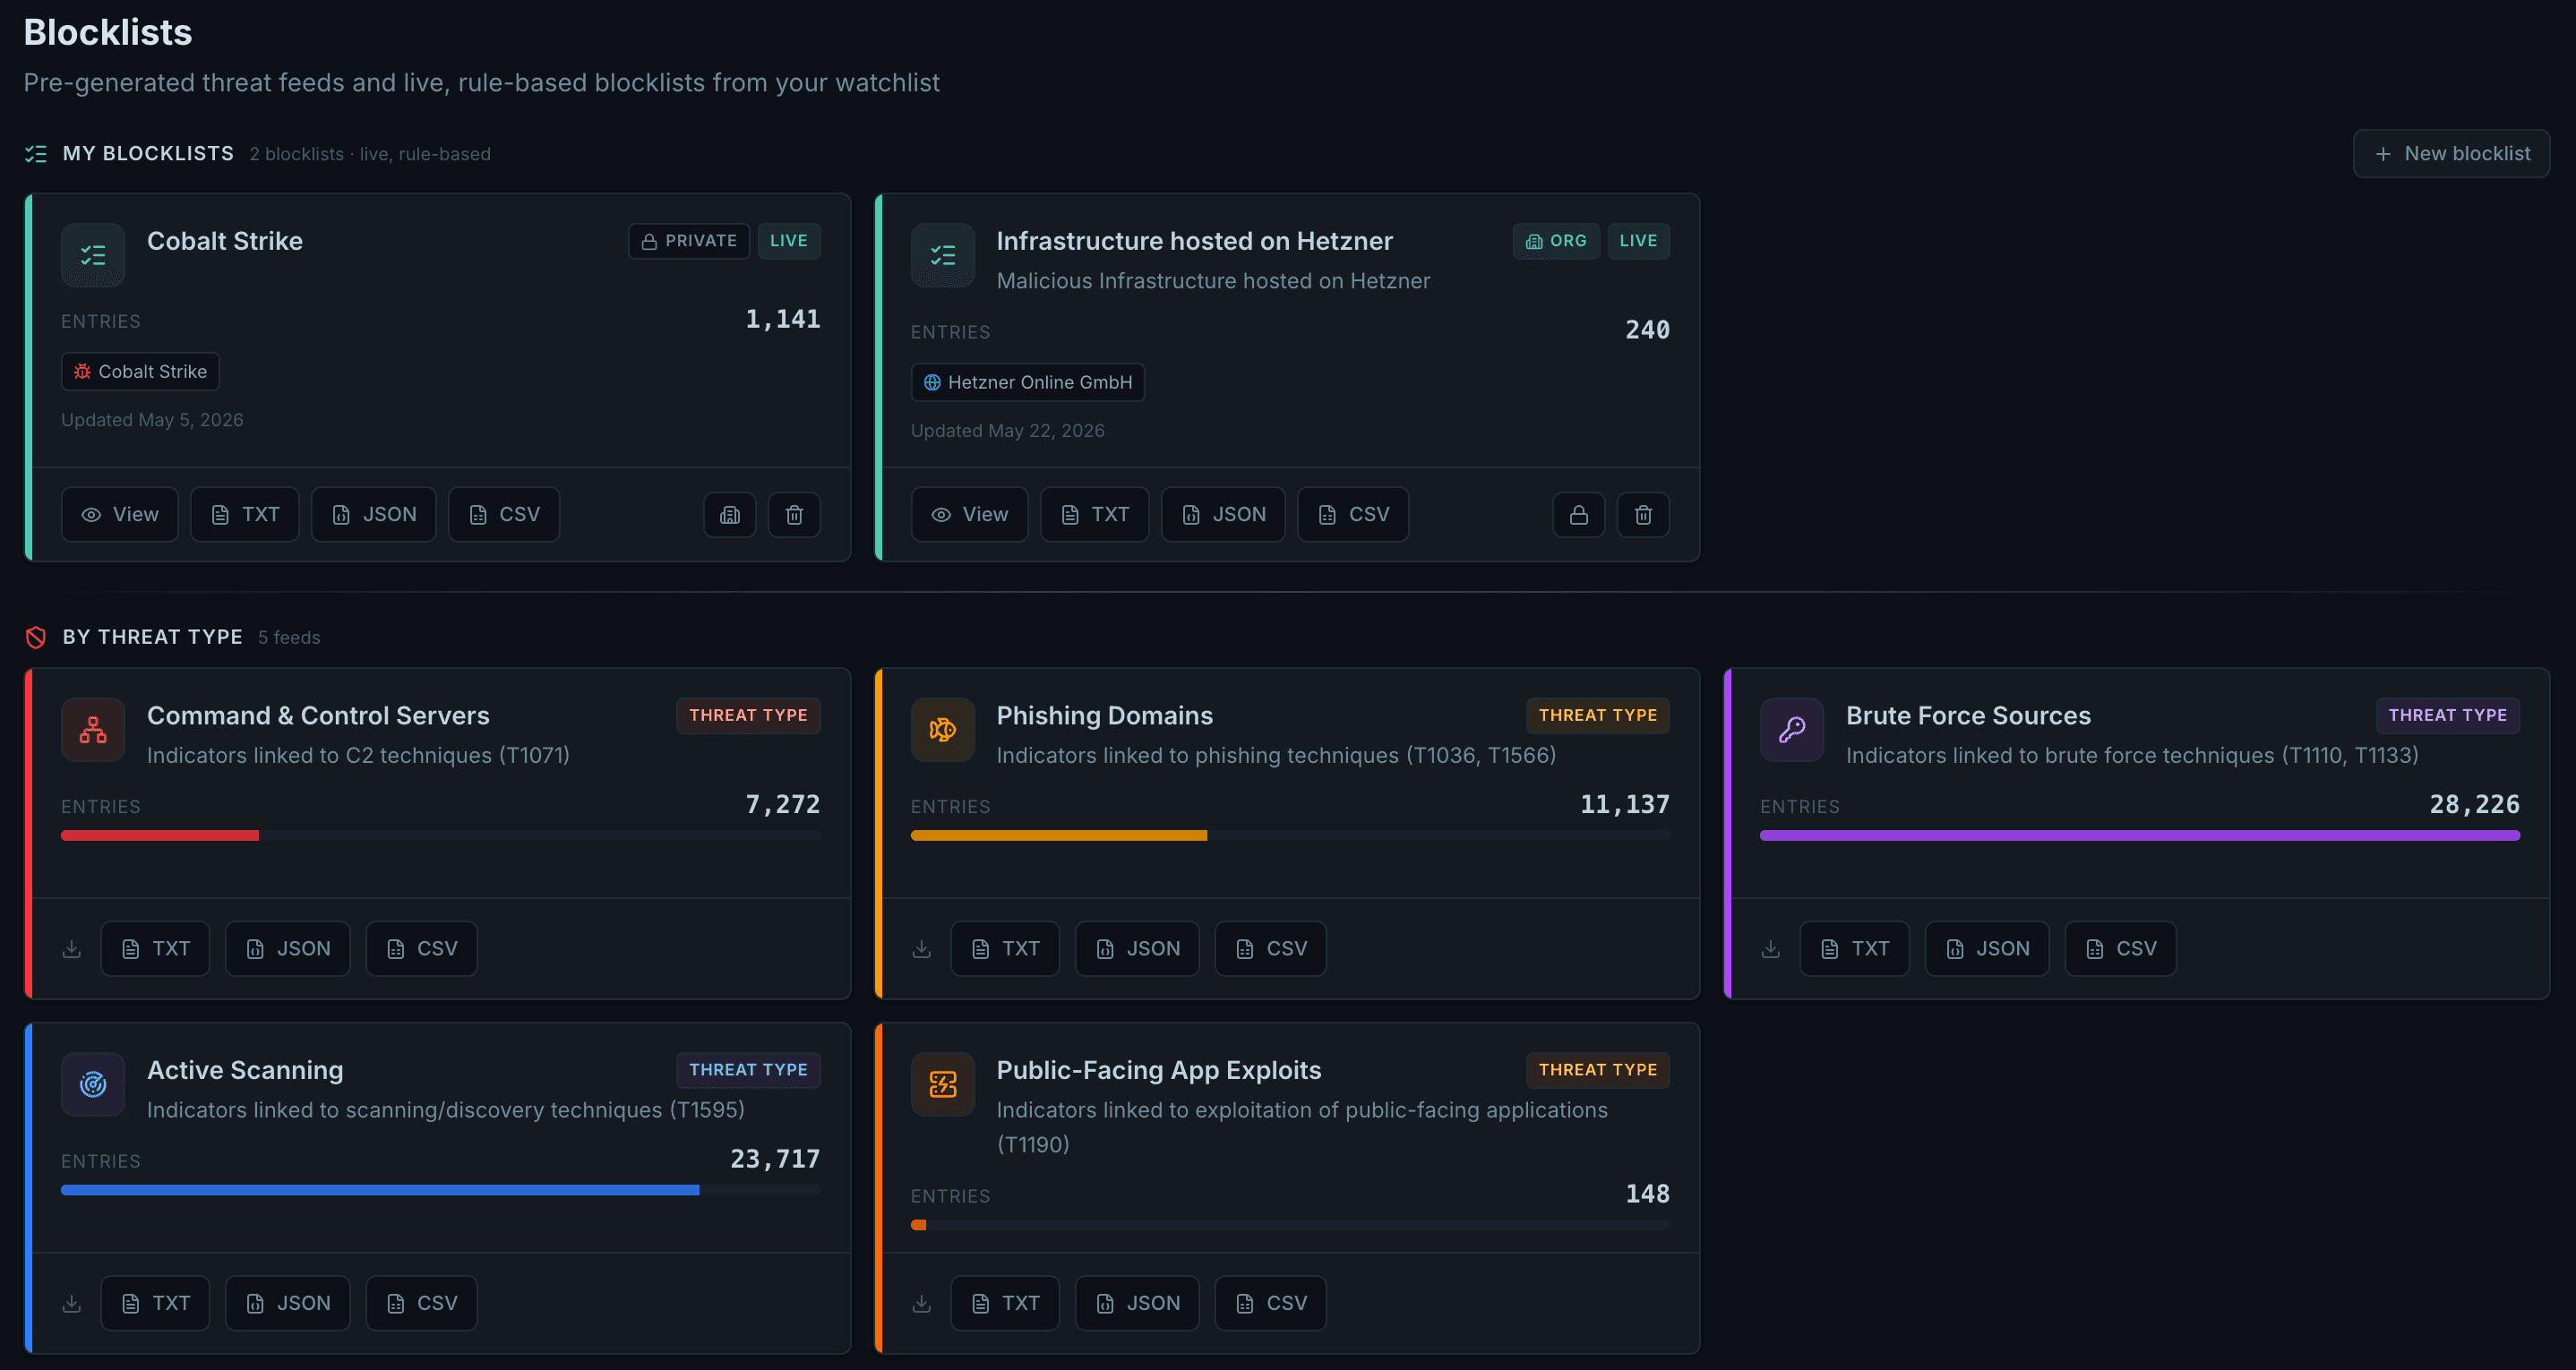Image resolution: width=2576 pixels, height=1370 pixels.
Task: Click the Brute Force Sources key icon
Action: pyautogui.click(x=1792, y=730)
